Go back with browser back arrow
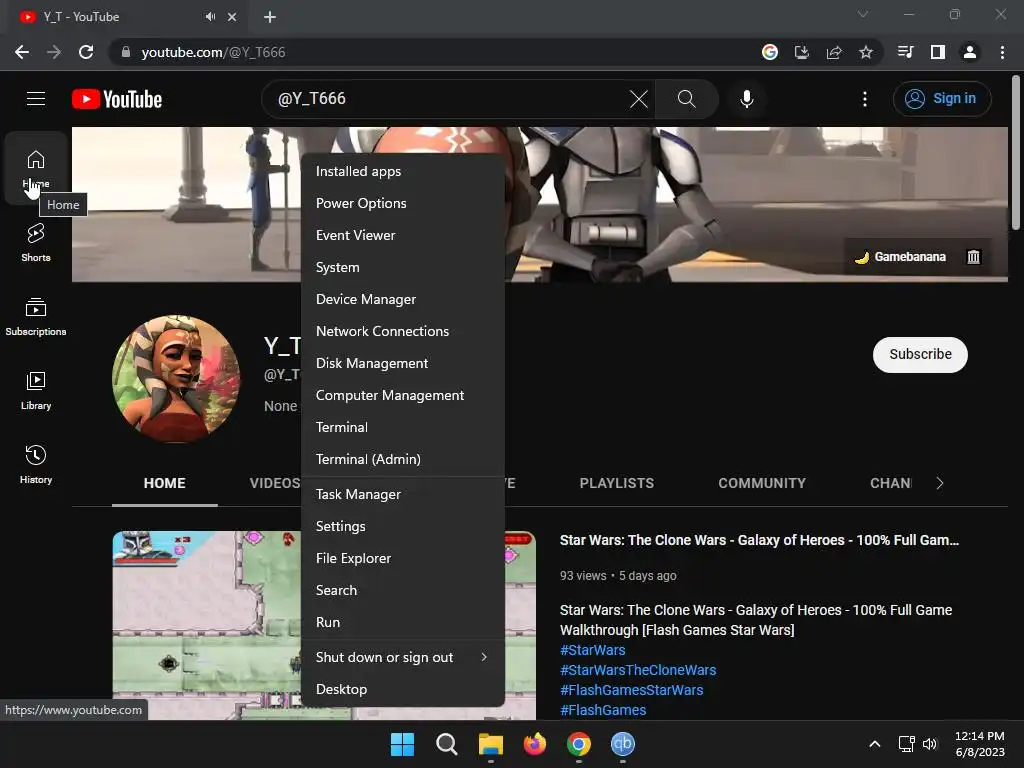This screenshot has width=1024, height=768. click(x=22, y=52)
